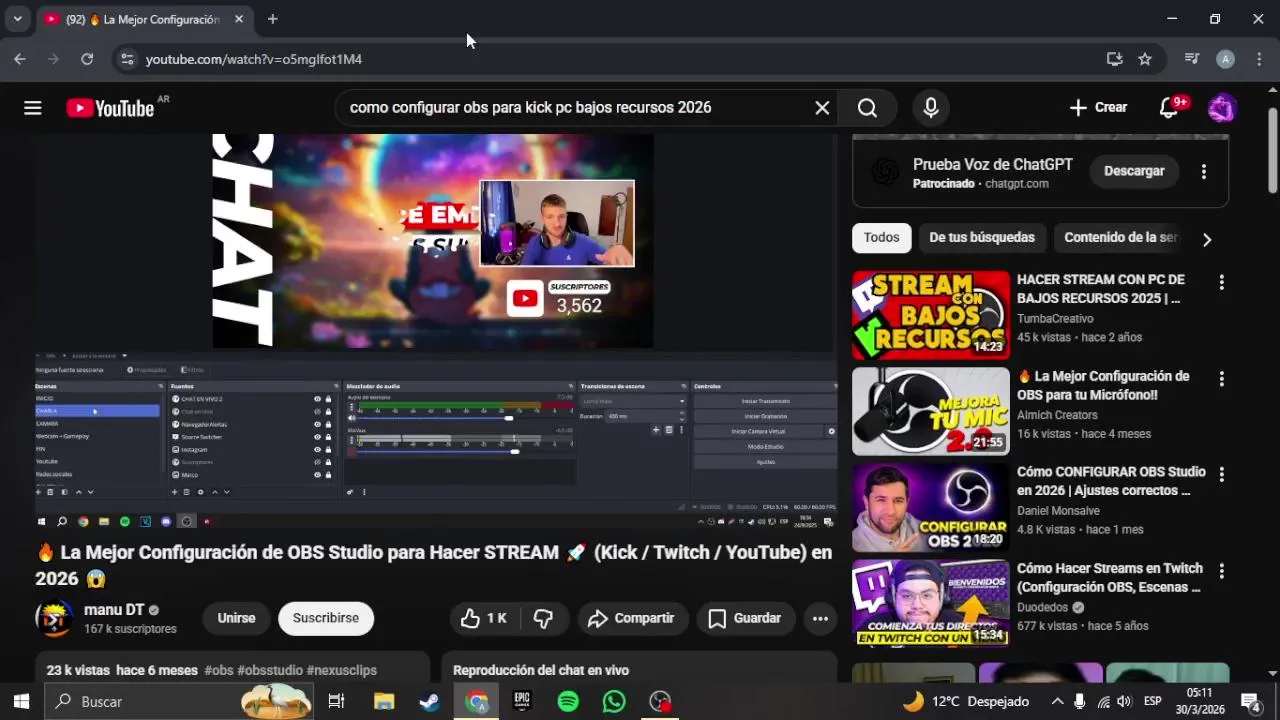Share the video with Compartir
Image resolution: width=1280 pixels, height=720 pixels.
(x=632, y=619)
